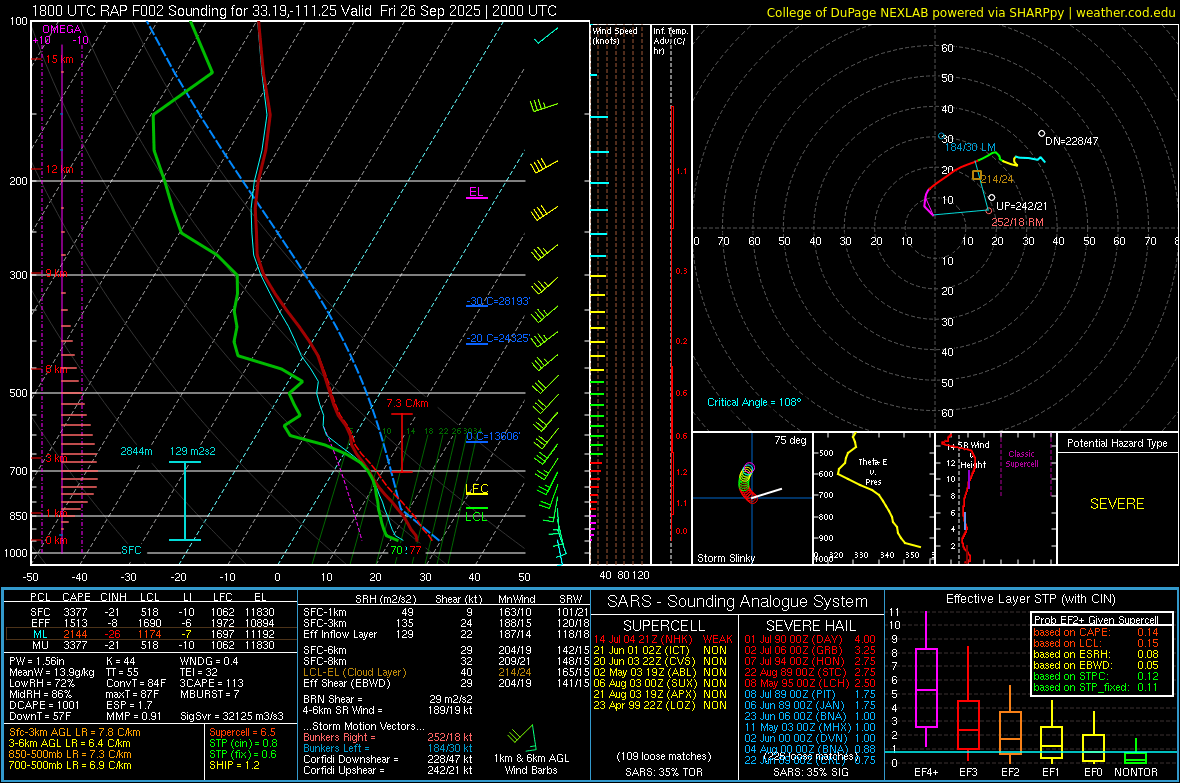This screenshot has height=783, width=1180.
Task: Click the colored storm slinky circles
Action: point(747,482)
